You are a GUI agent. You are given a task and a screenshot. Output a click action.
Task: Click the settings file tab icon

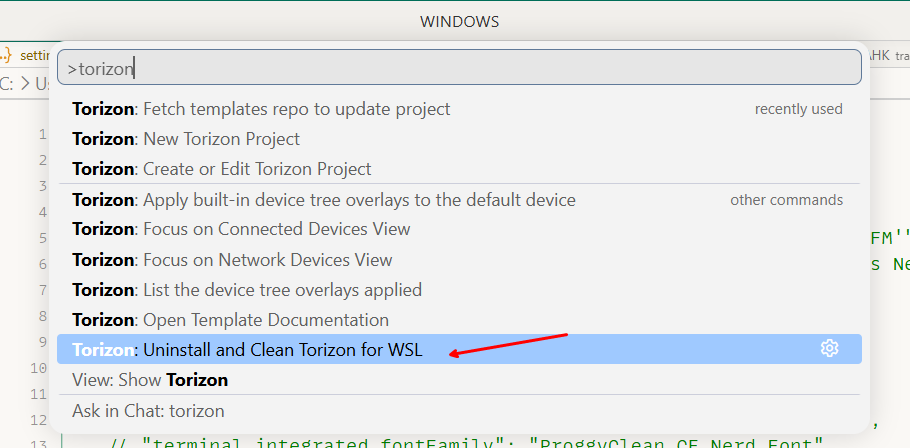[8, 55]
